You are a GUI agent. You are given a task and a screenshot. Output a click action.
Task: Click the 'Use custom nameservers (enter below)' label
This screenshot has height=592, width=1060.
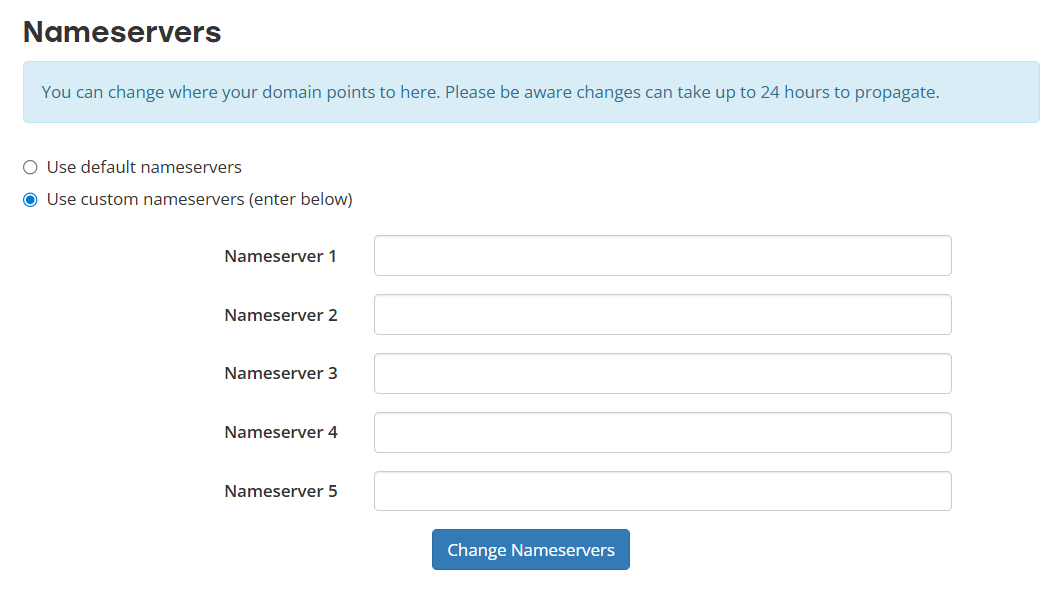(199, 200)
